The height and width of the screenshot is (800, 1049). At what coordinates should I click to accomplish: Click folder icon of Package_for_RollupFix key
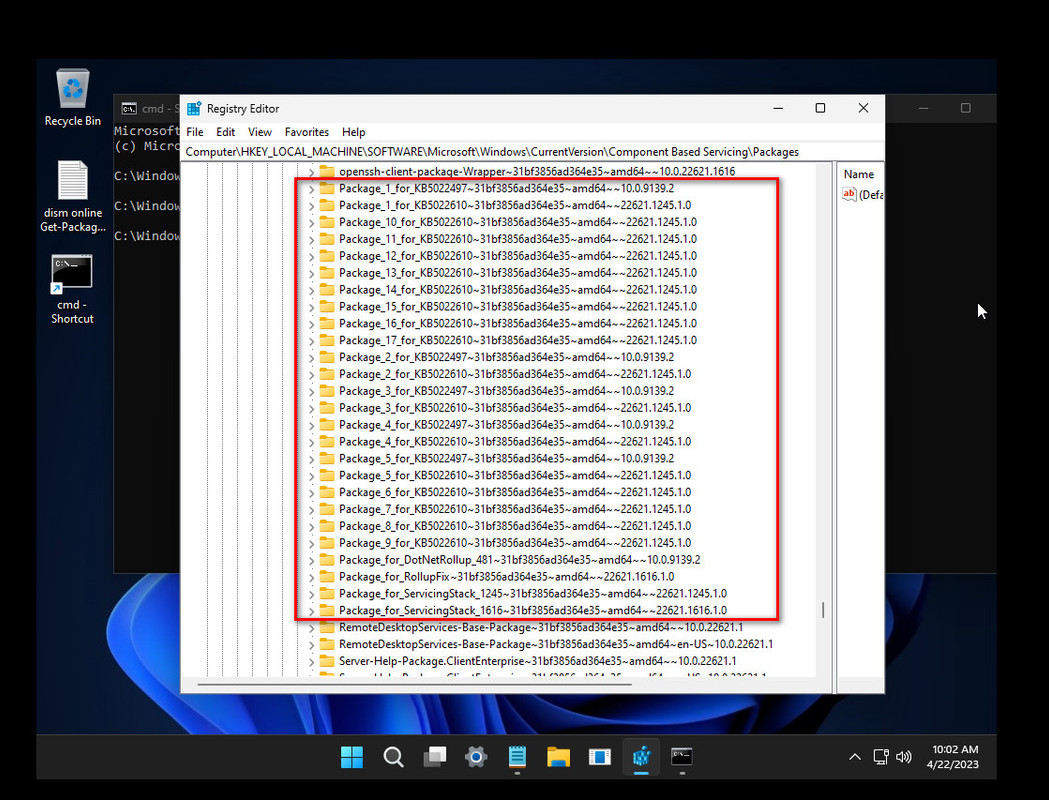326,577
